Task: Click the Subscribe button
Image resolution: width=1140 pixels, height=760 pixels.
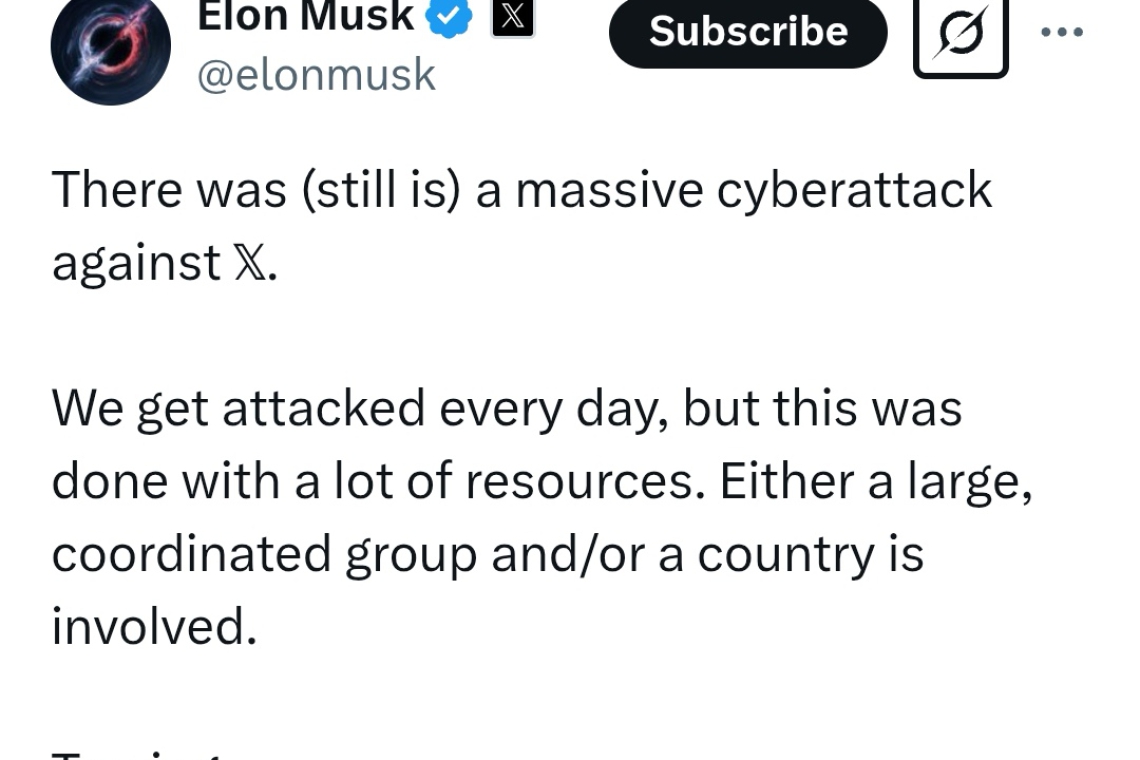Action: tap(748, 32)
